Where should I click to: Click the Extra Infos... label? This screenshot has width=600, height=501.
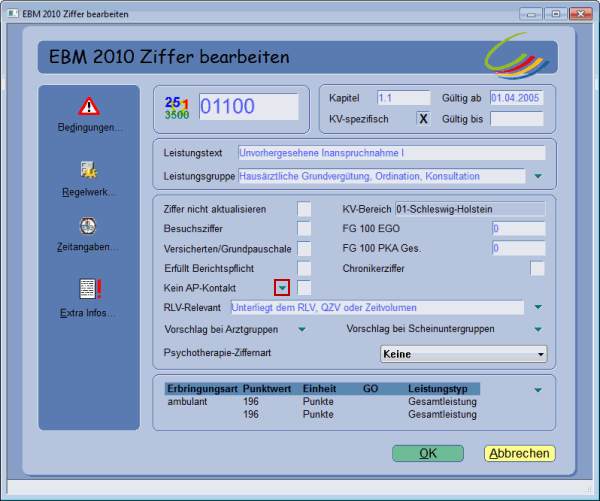pyautogui.click(x=87, y=313)
